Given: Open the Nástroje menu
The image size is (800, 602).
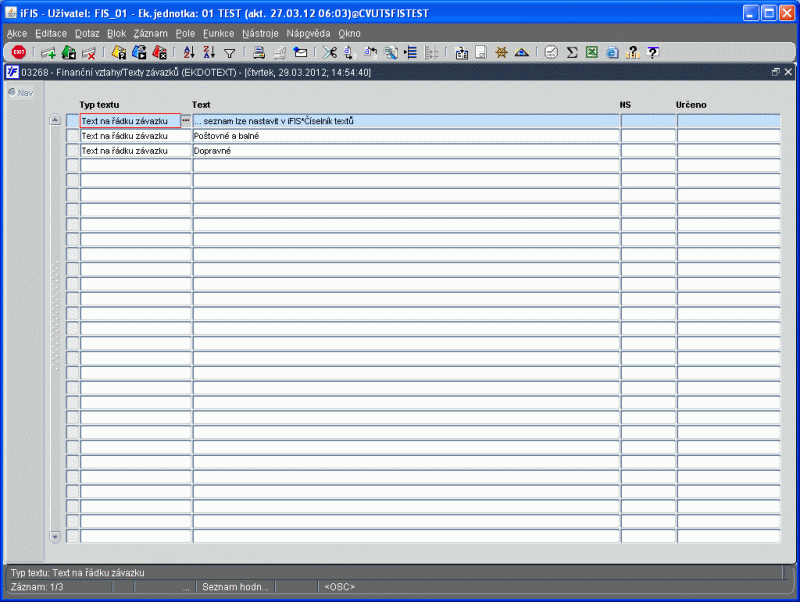Looking at the screenshot, I should coord(260,34).
